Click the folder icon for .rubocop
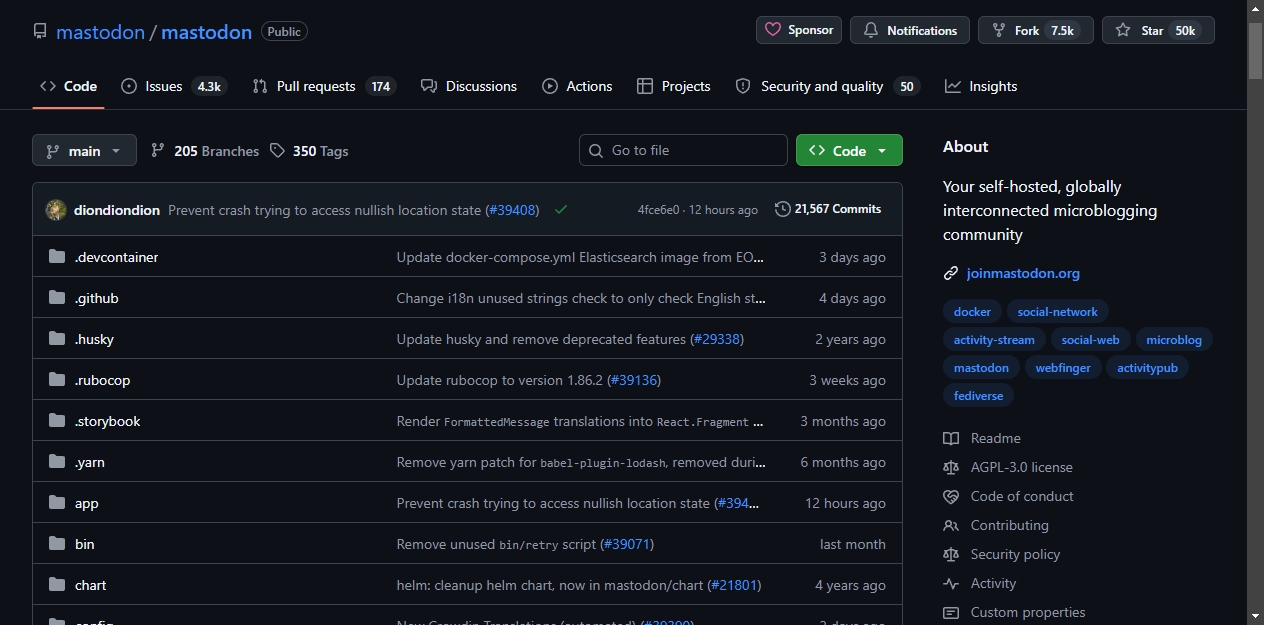1264x625 pixels. pos(57,380)
